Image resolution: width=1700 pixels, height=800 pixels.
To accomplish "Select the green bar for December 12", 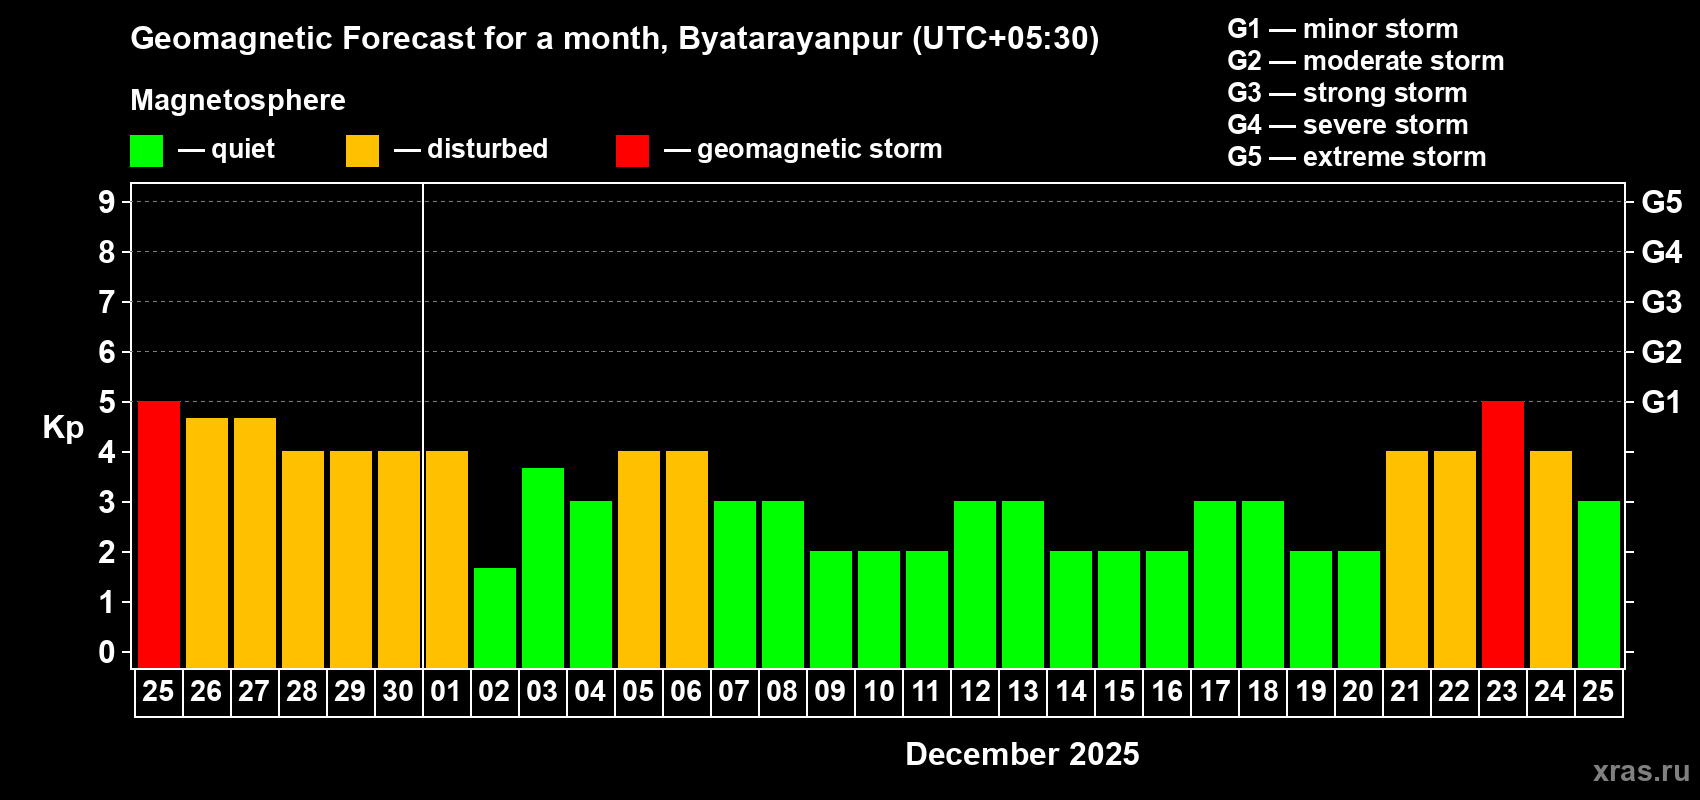I will pos(975,585).
